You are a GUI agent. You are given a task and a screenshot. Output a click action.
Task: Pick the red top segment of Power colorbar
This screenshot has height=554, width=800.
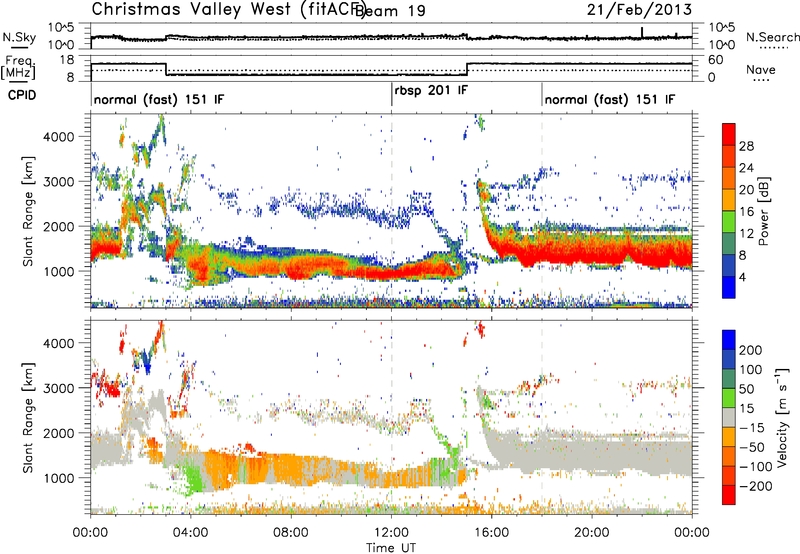(x=729, y=134)
